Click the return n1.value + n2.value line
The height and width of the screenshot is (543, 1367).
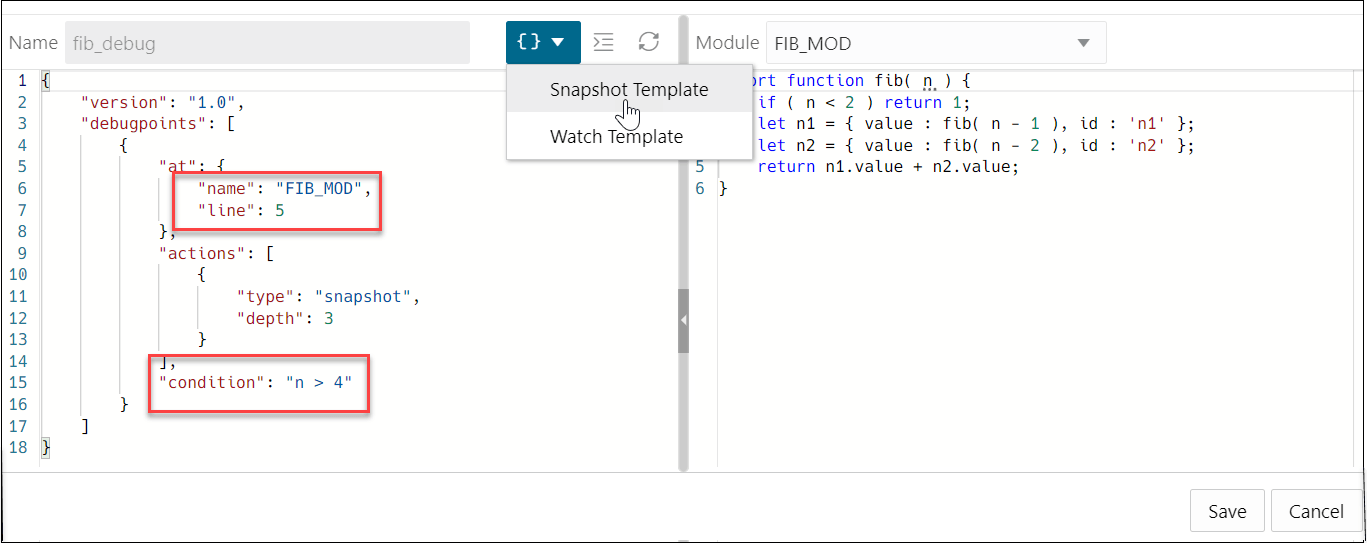pyautogui.click(x=887, y=167)
